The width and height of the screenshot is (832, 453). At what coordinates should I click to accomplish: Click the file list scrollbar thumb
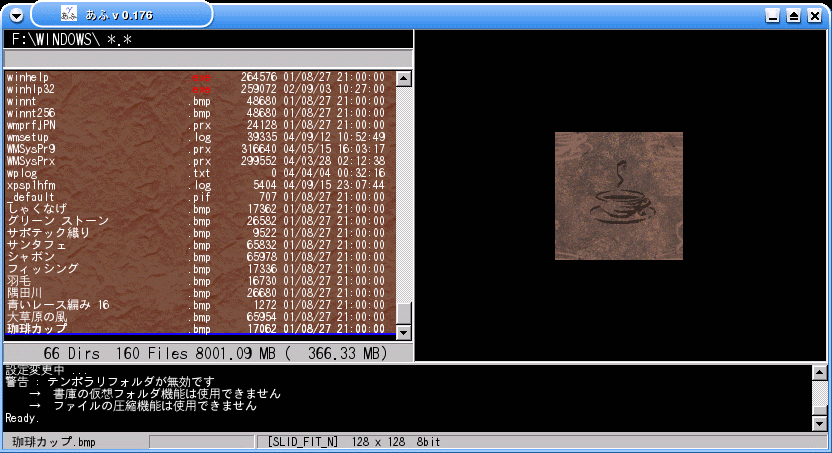(x=404, y=313)
